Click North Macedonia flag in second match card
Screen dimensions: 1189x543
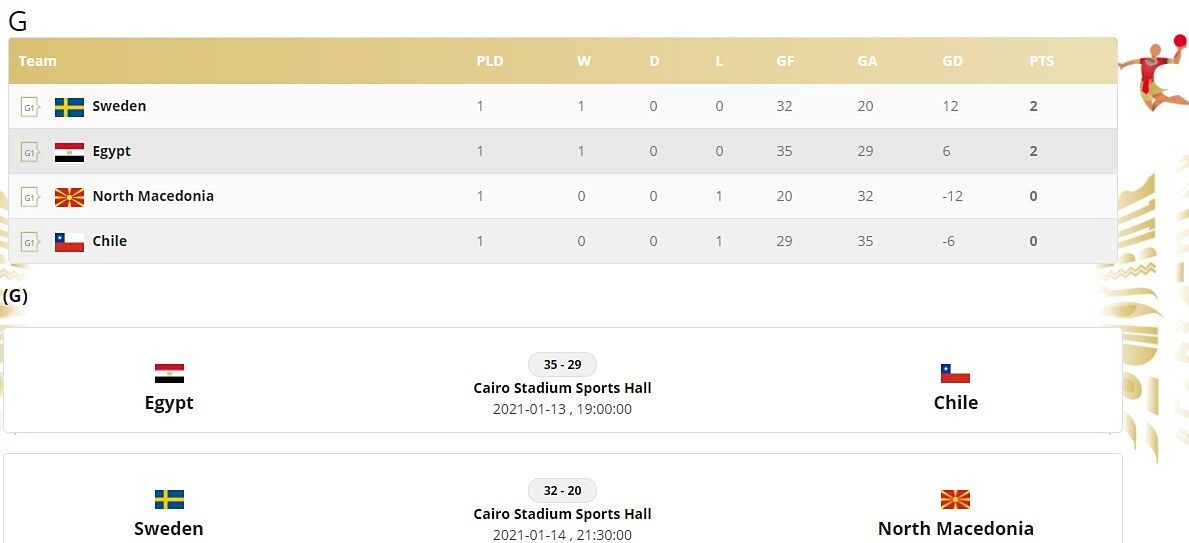955,500
